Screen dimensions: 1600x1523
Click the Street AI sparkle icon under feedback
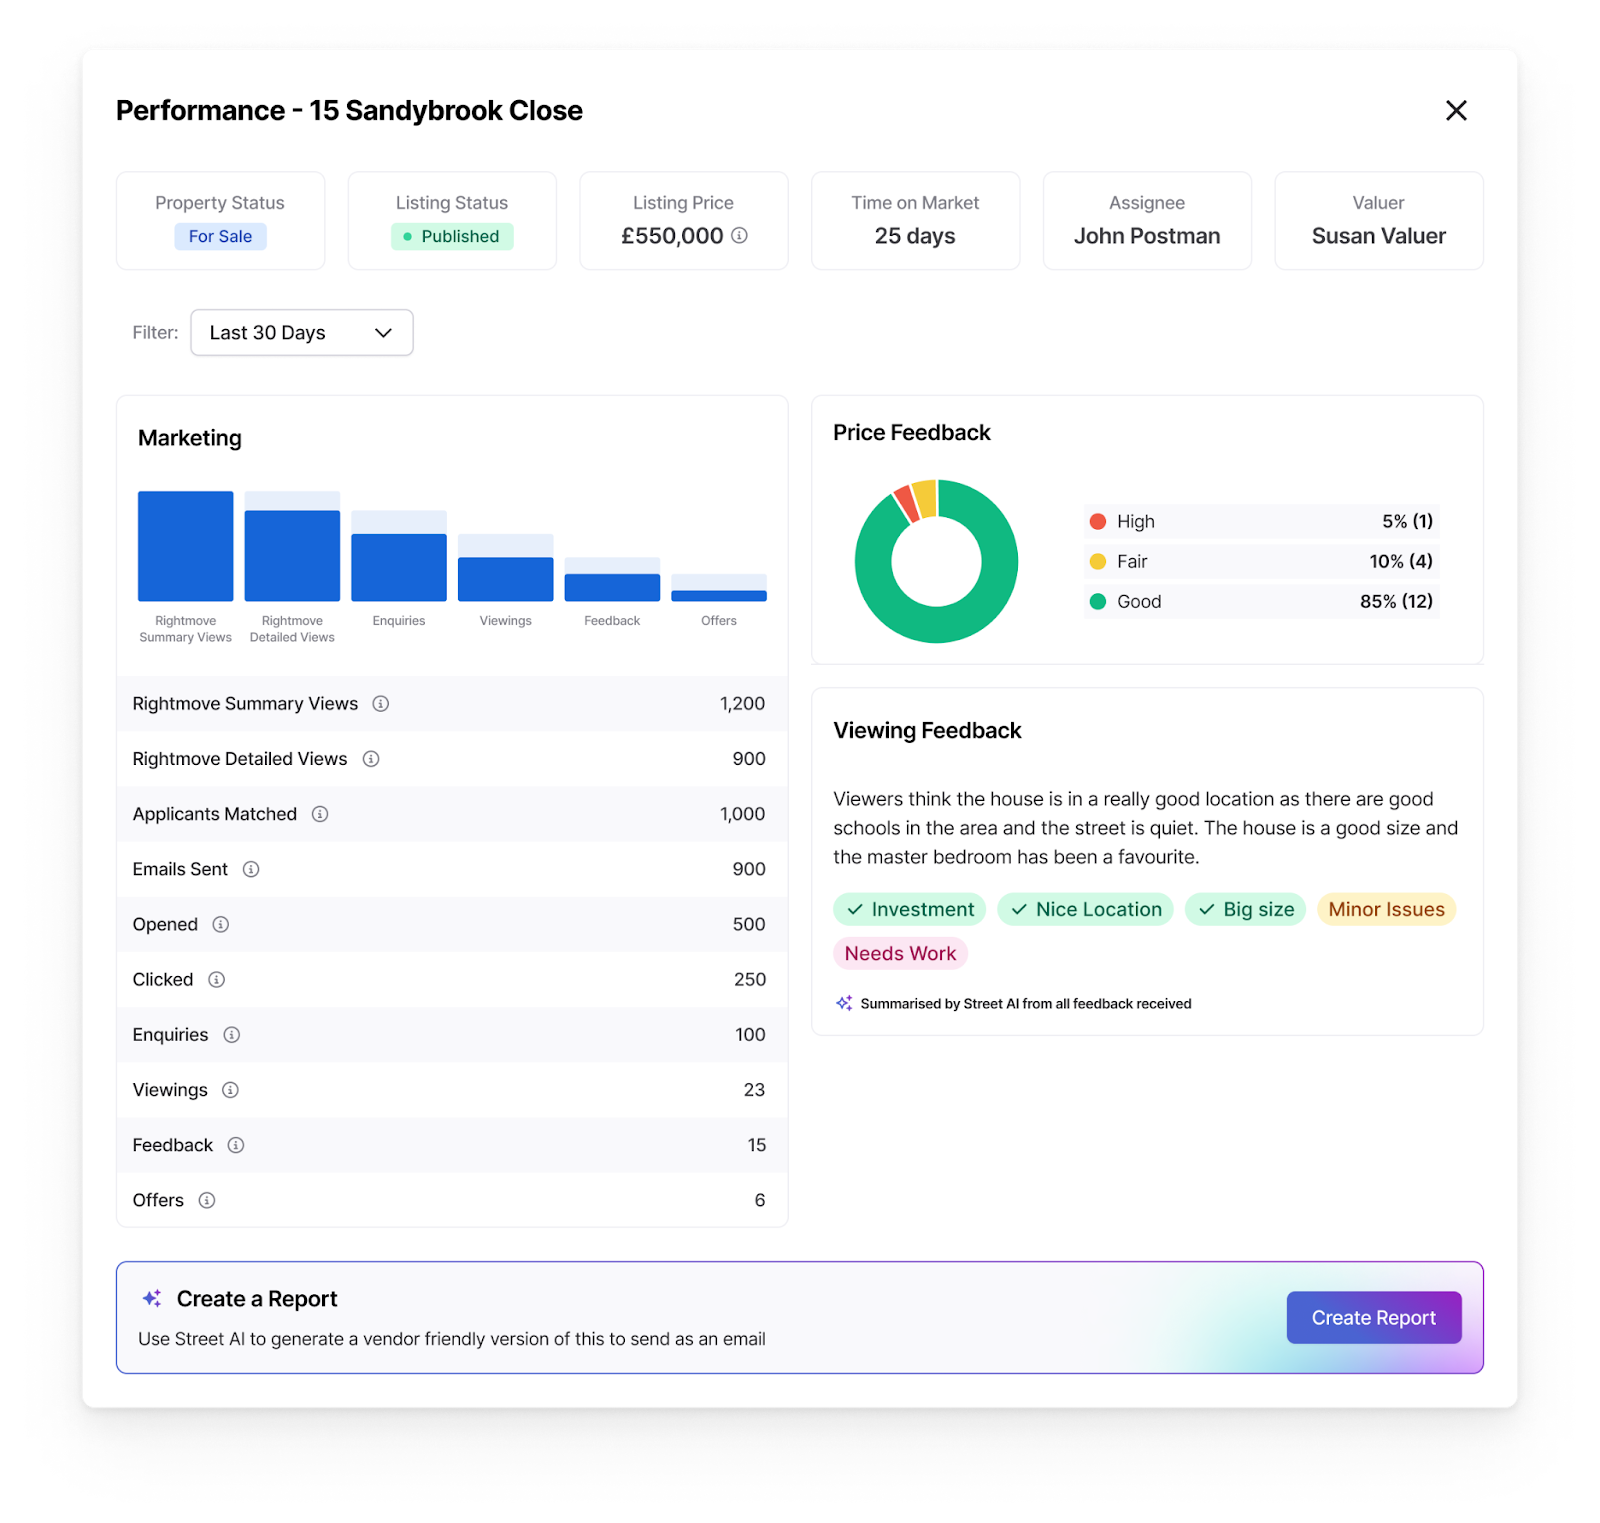coord(844,1003)
